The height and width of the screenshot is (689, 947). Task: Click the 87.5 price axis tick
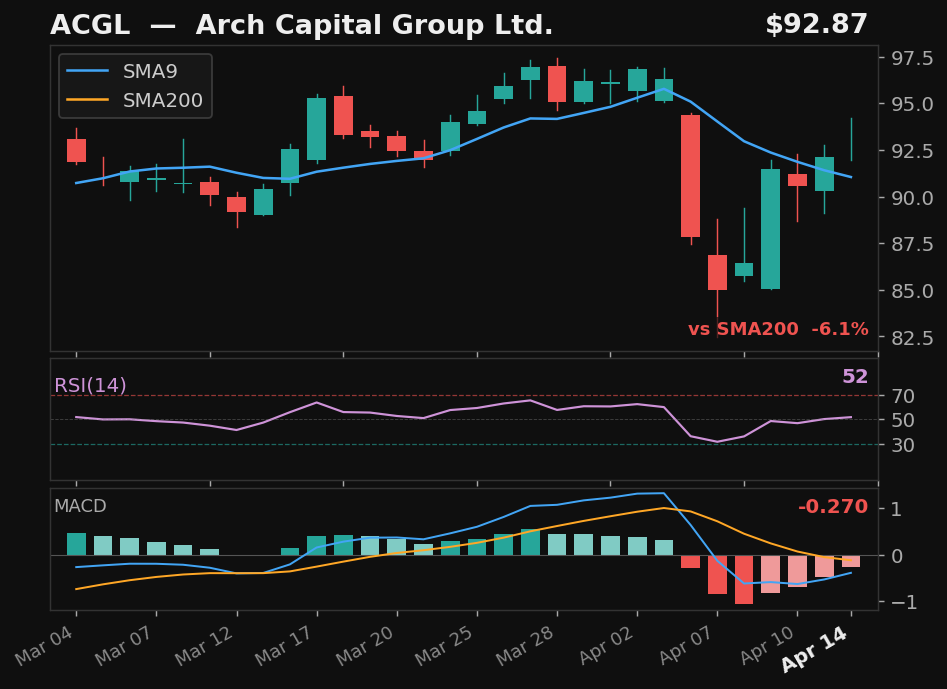tap(913, 245)
